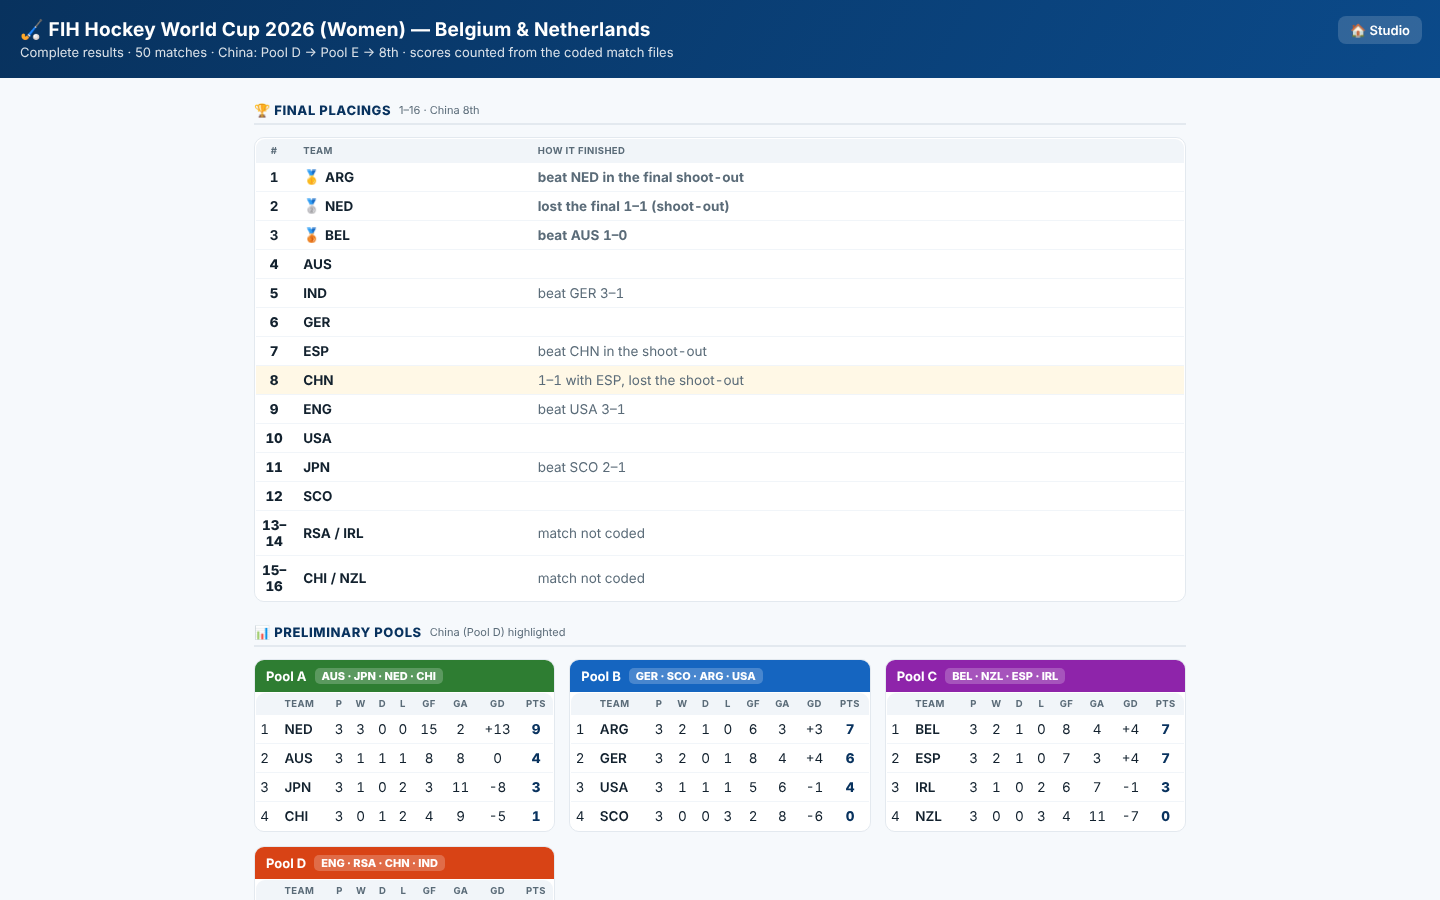This screenshot has width=1440, height=900.
Task: Click the FINAL PLACINGS section heading
Action: tap(332, 110)
